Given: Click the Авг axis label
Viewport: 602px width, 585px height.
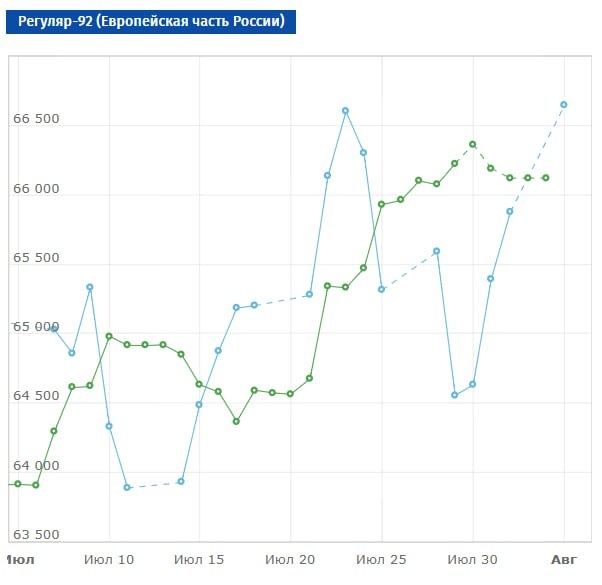Looking at the screenshot, I should (x=564, y=560).
